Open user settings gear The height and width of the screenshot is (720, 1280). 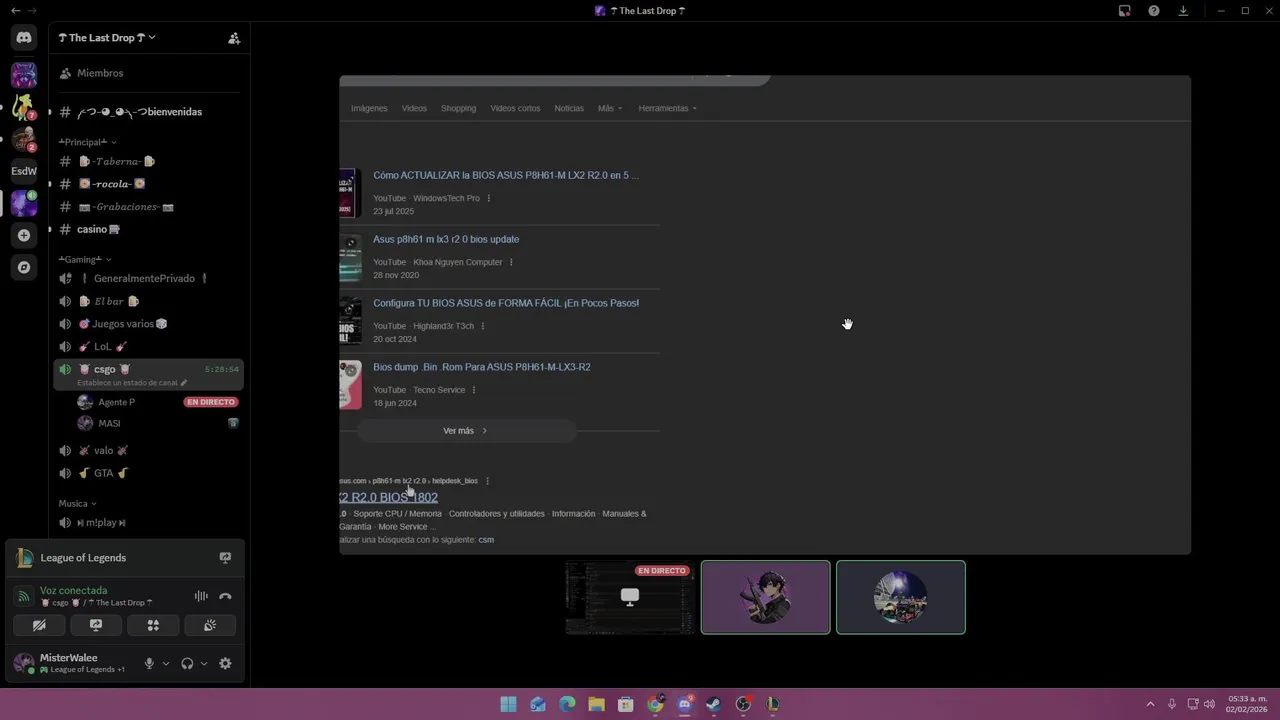(225, 663)
